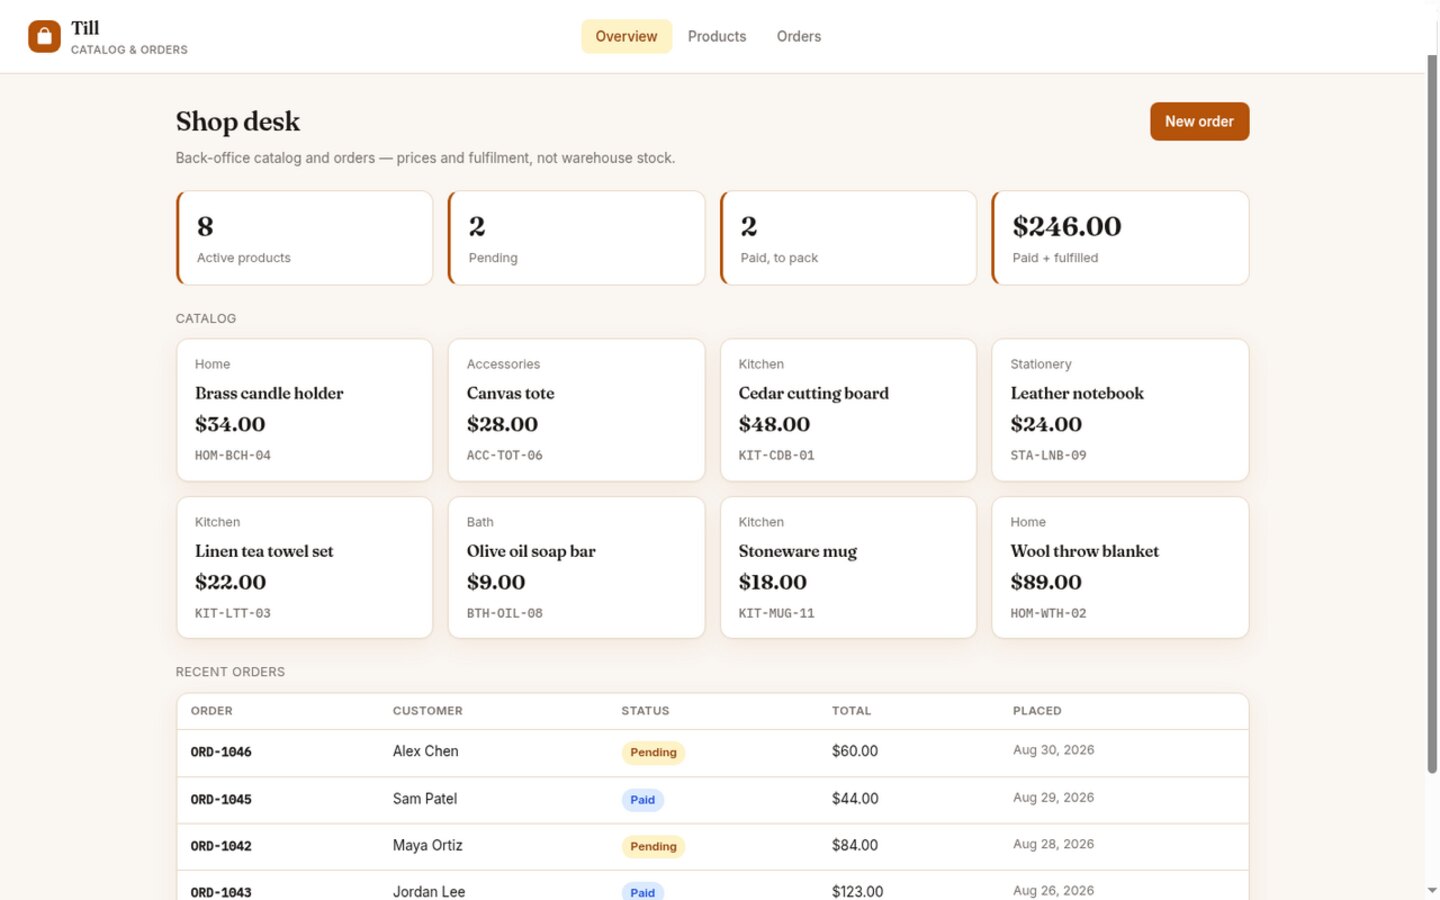
Task: Click the Aug 29, 2026 placed date
Action: coord(1053,797)
